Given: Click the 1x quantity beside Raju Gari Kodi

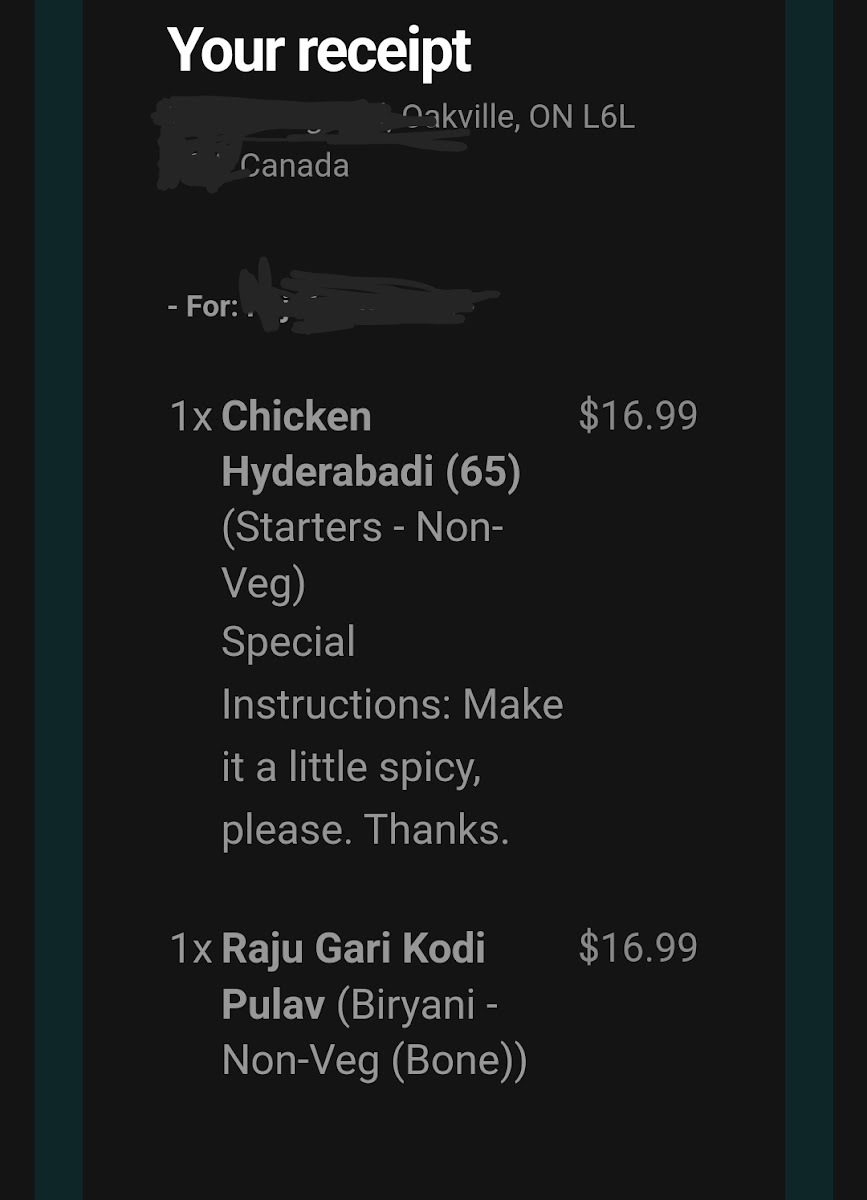Looking at the screenshot, I should pyautogui.click(x=191, y=948).
